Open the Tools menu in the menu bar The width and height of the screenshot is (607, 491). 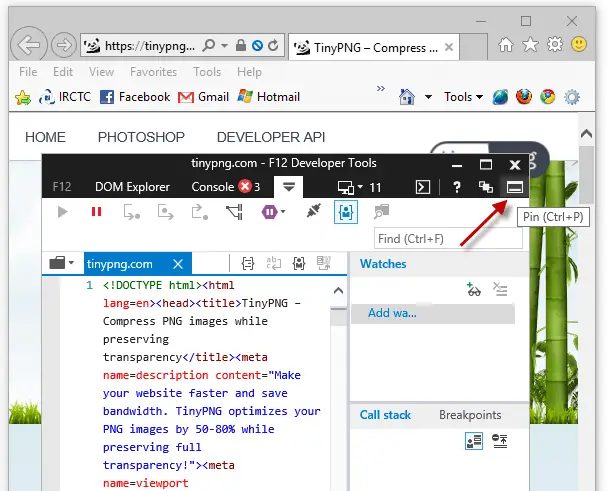click(207, 72)
